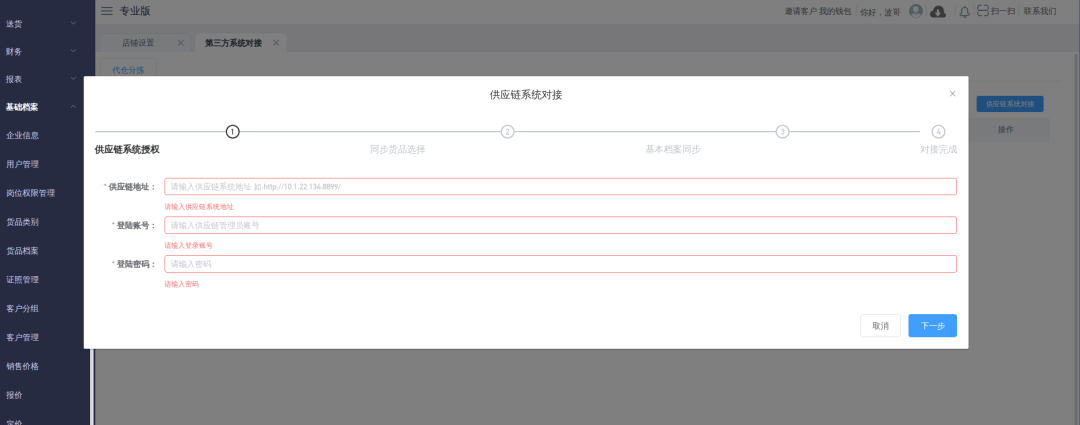Click the 下一步 button

click(932, 326)
